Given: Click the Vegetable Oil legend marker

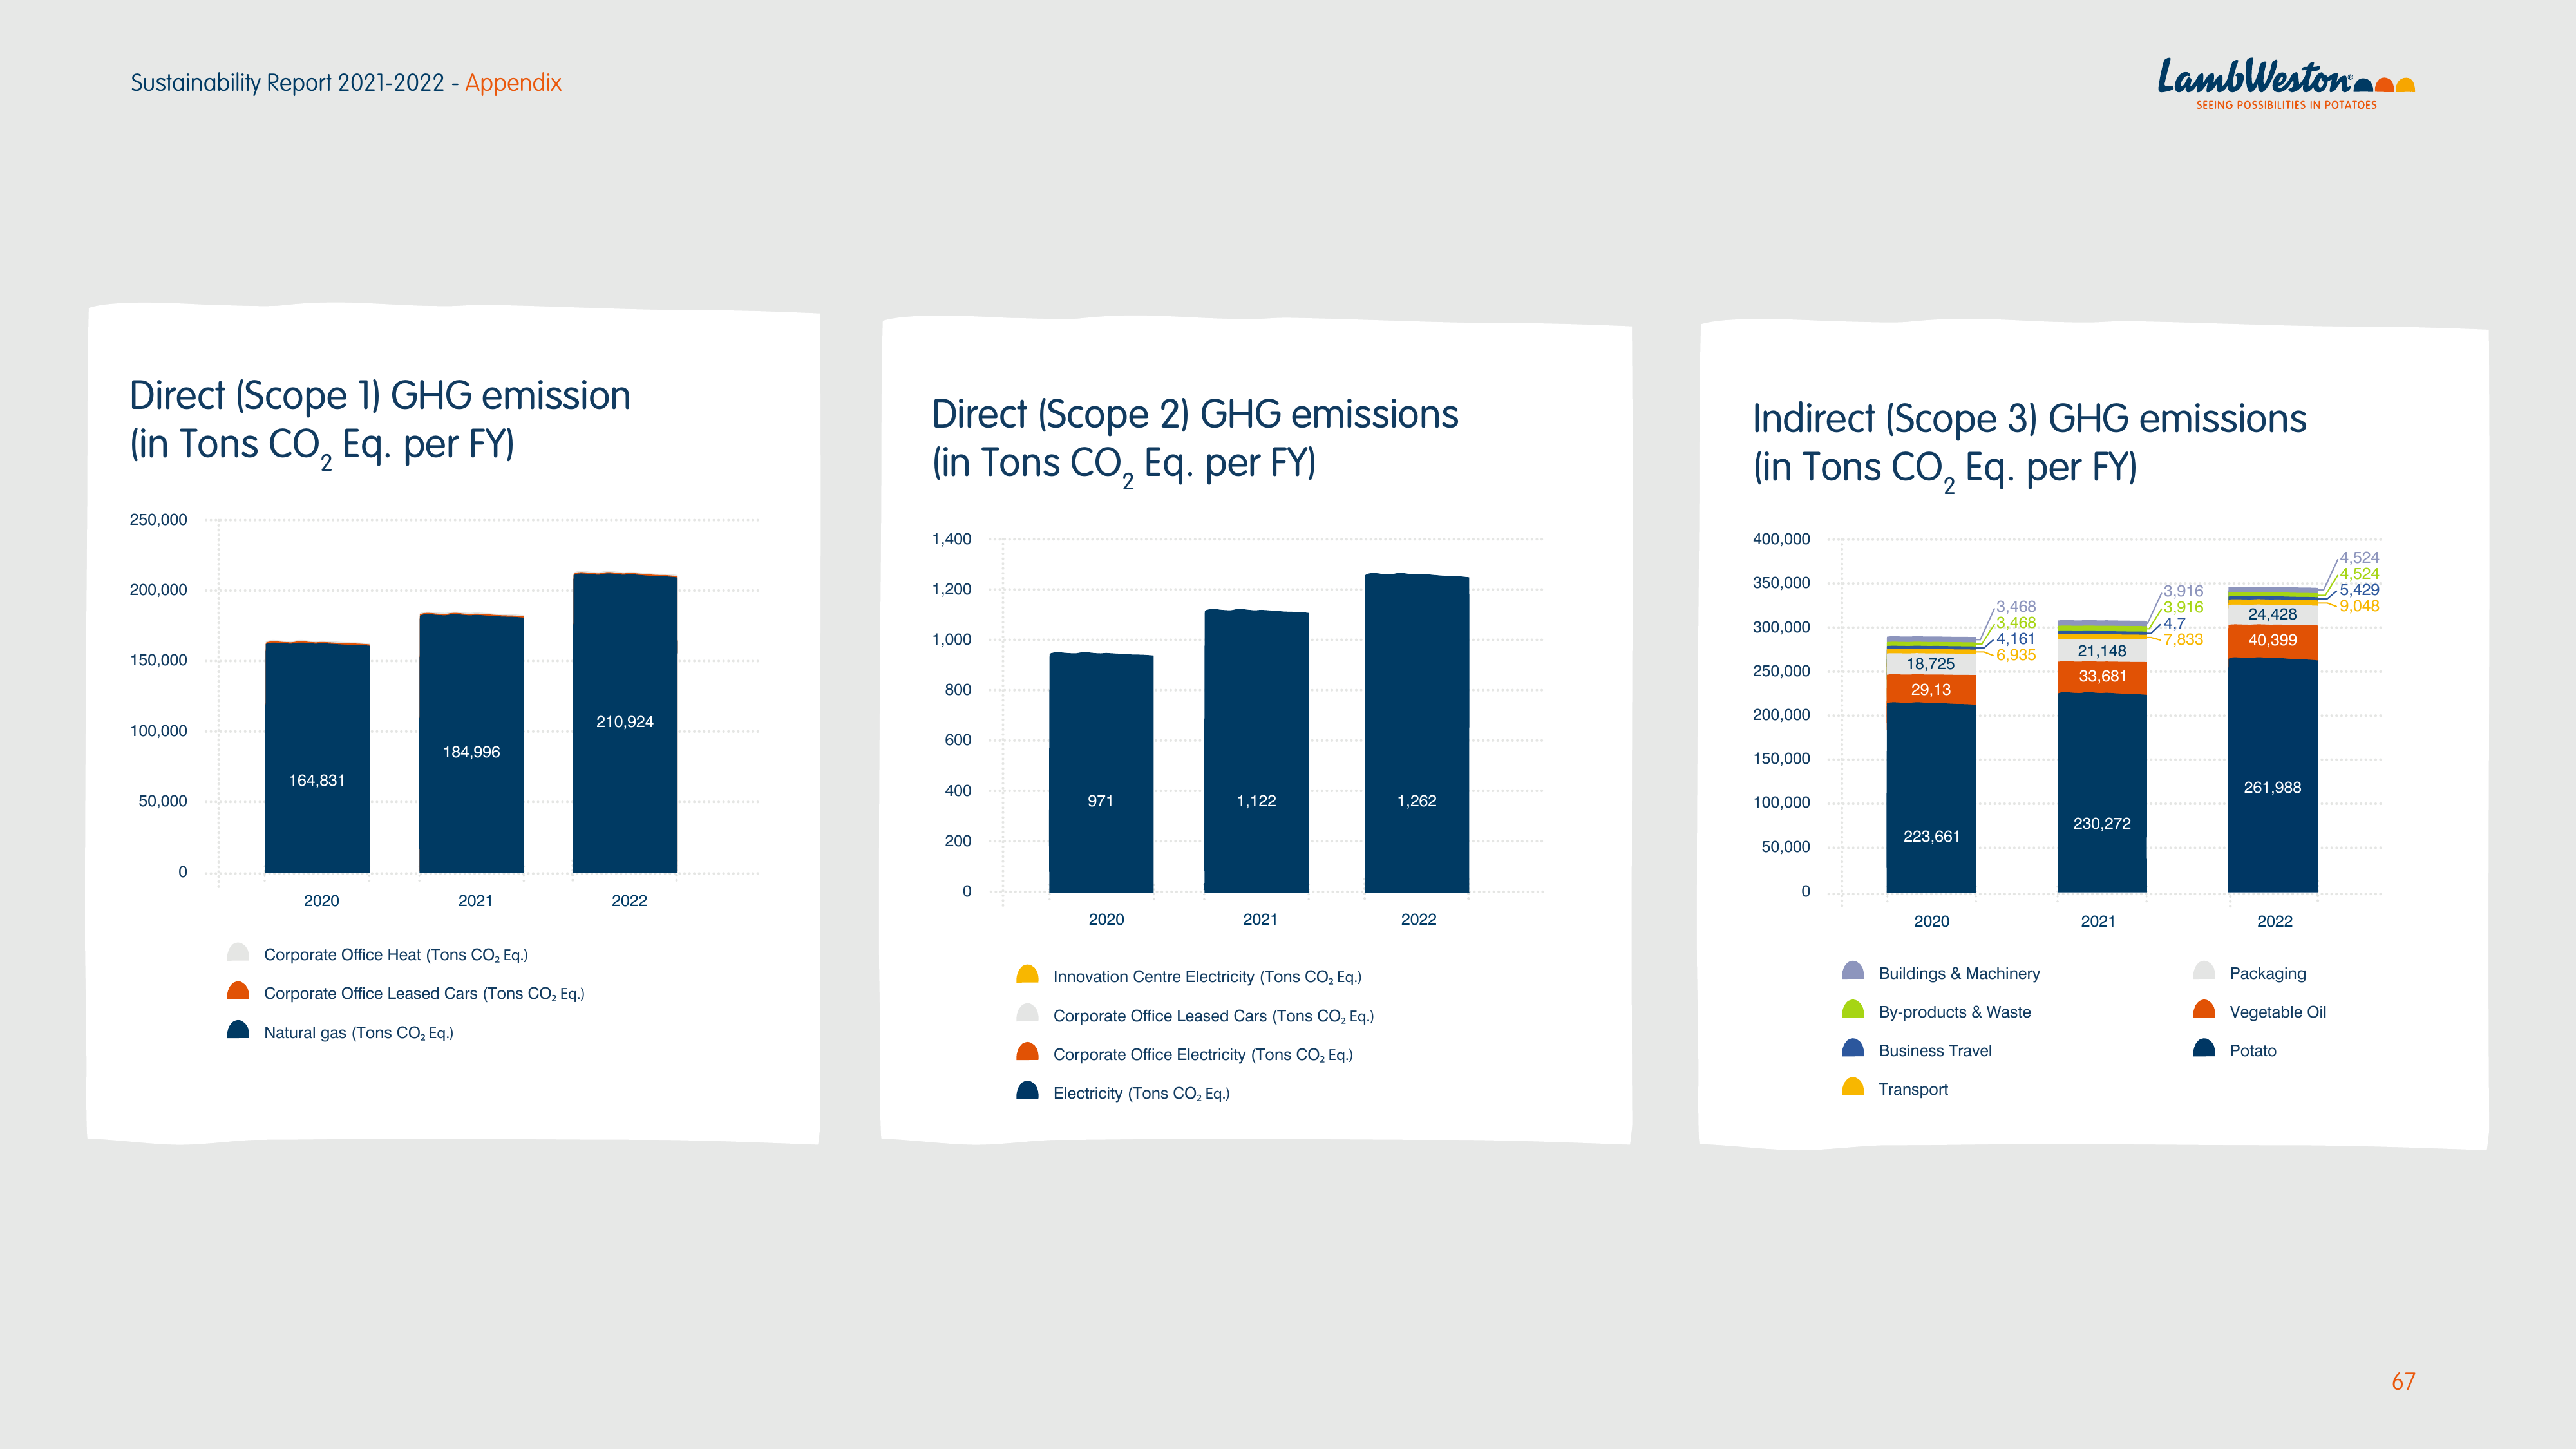Looking at the screenshot, I should [x=2204, y=1010].
